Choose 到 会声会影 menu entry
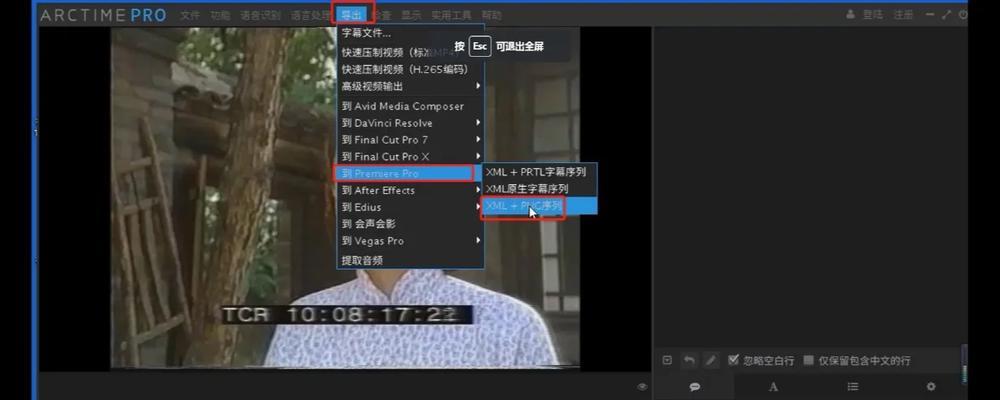Screen dimensions: 1000x400 410,224
